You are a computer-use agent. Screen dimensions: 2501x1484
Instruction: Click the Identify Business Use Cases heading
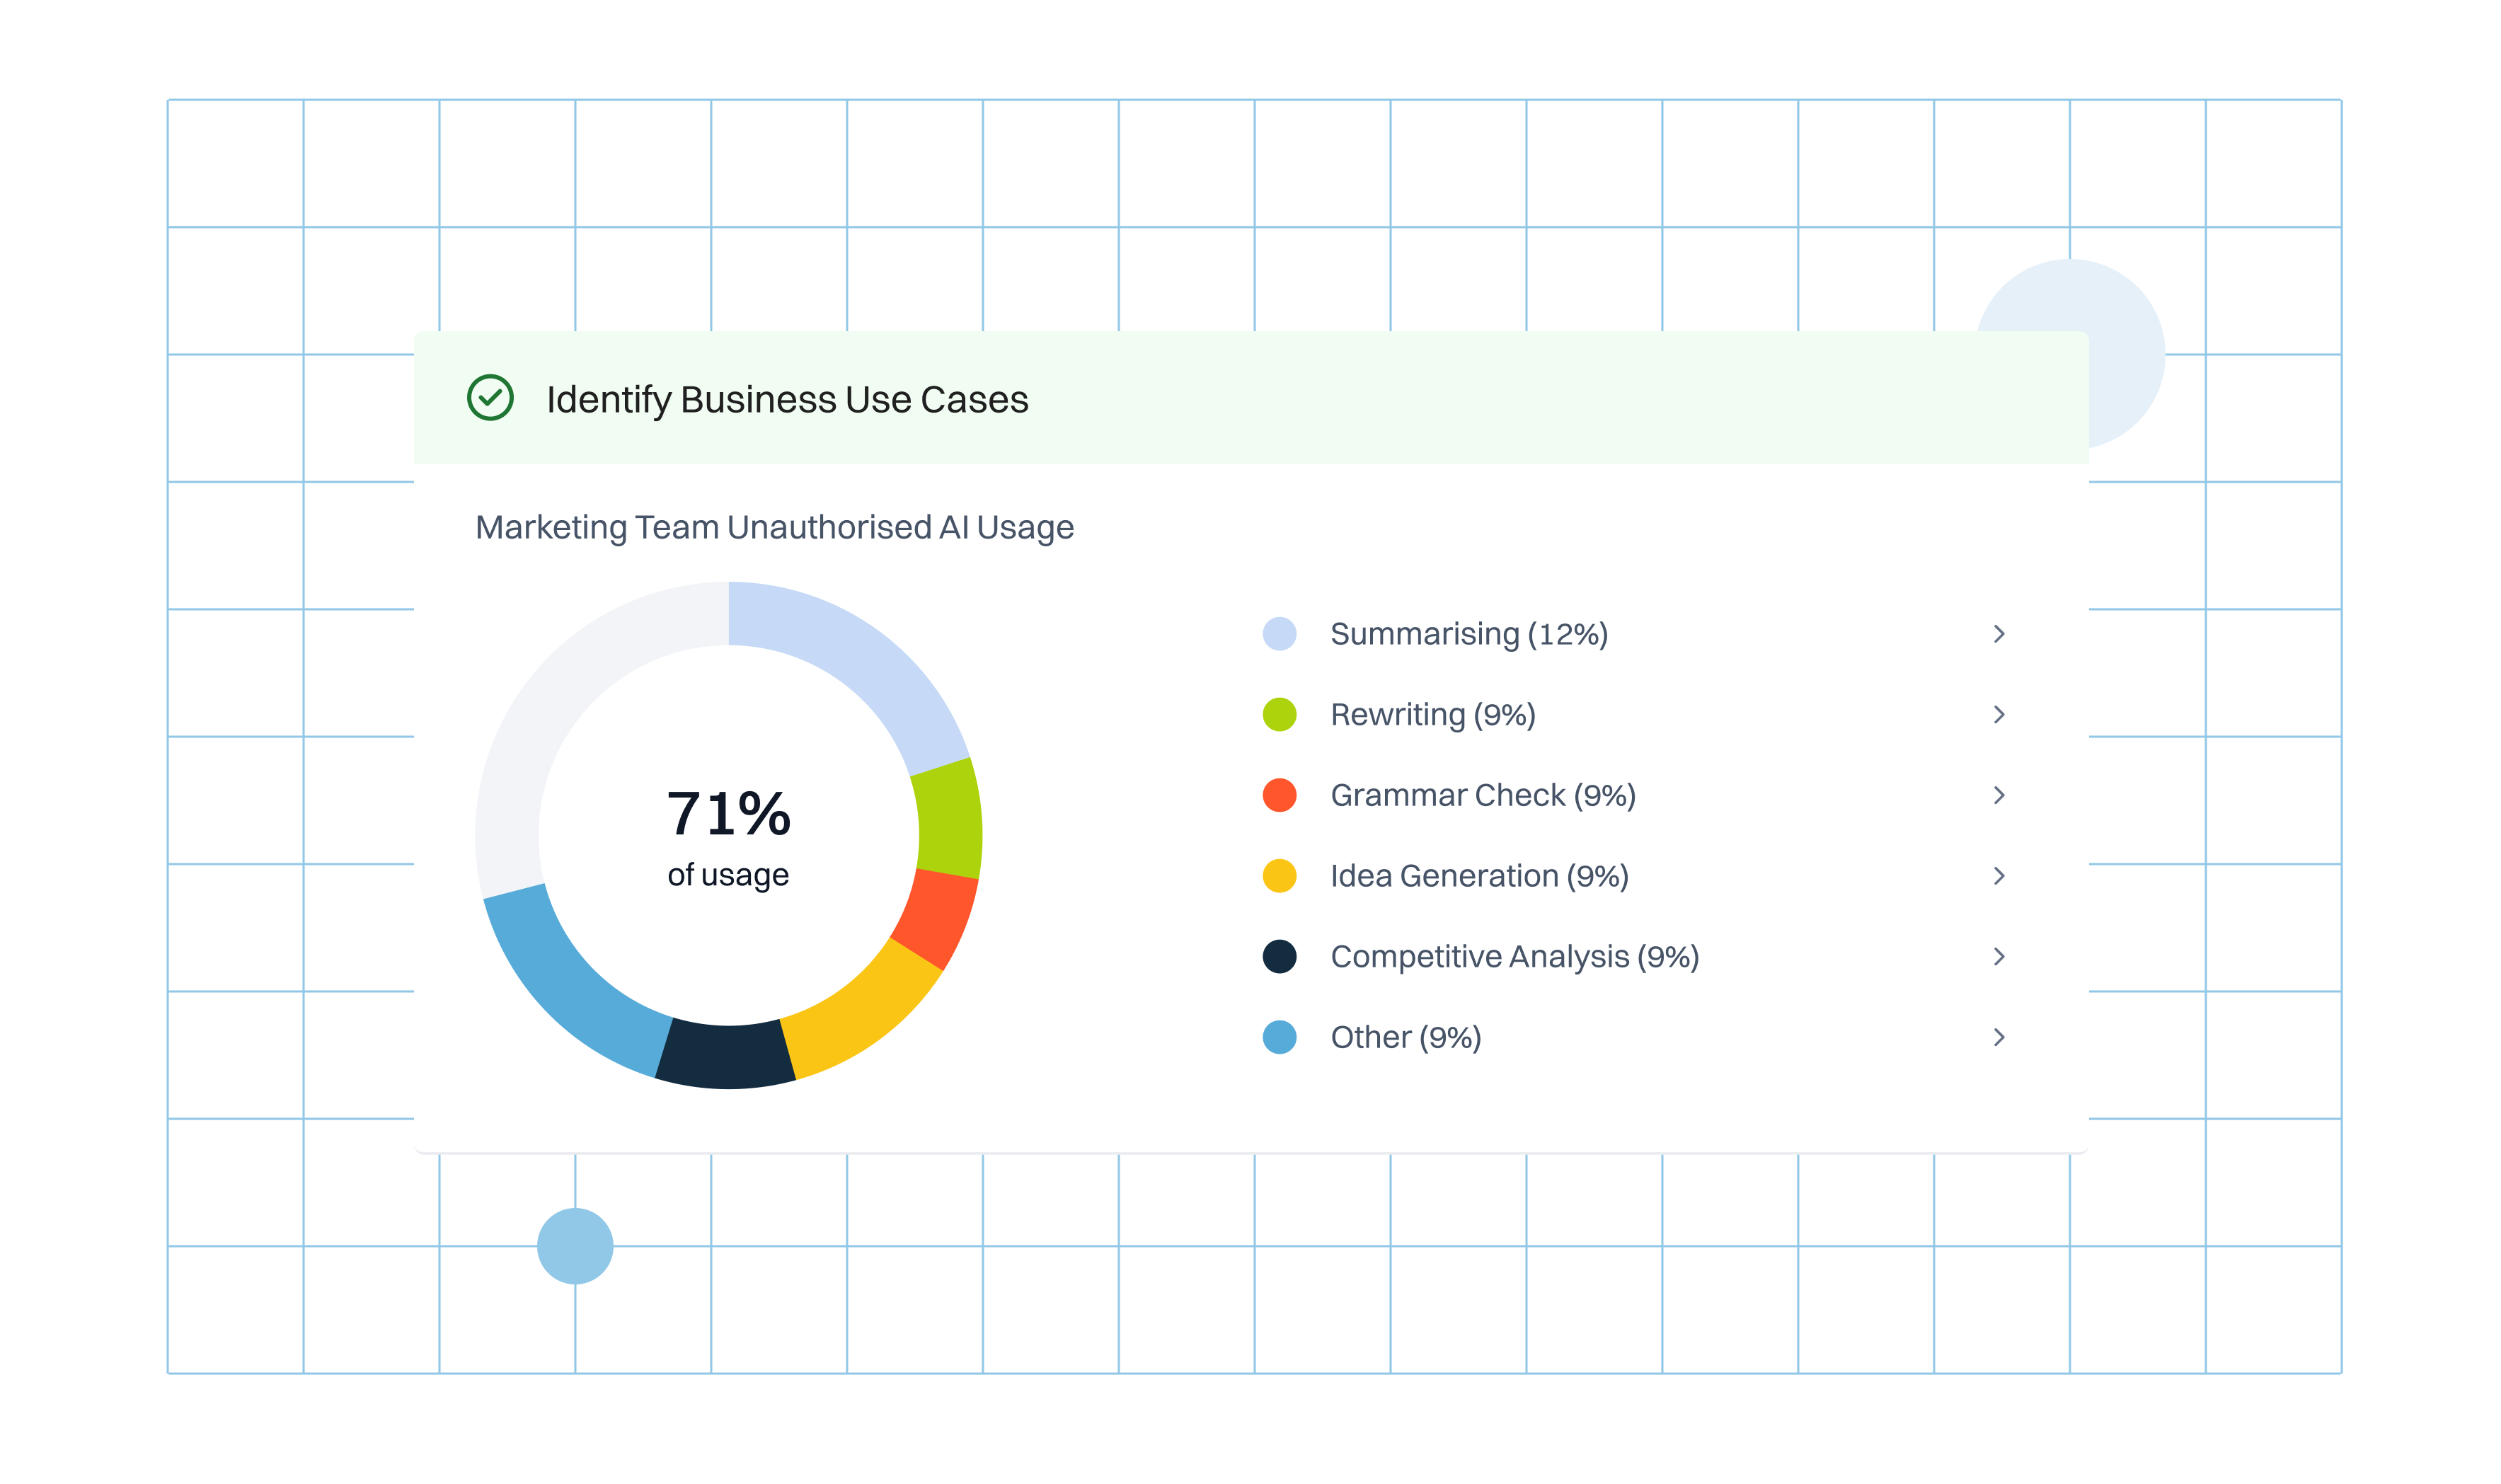[786, 399]
